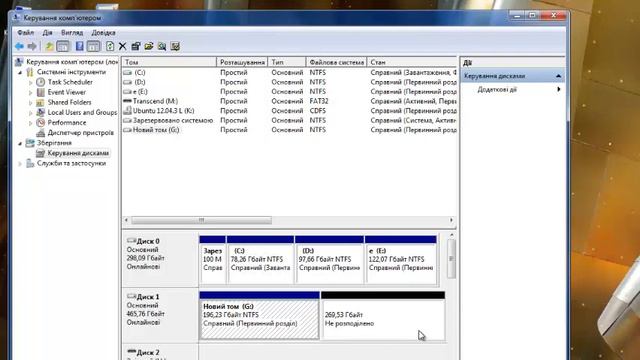Sort by the Том column header
This screenshot has height=360, width=640.
169,62
